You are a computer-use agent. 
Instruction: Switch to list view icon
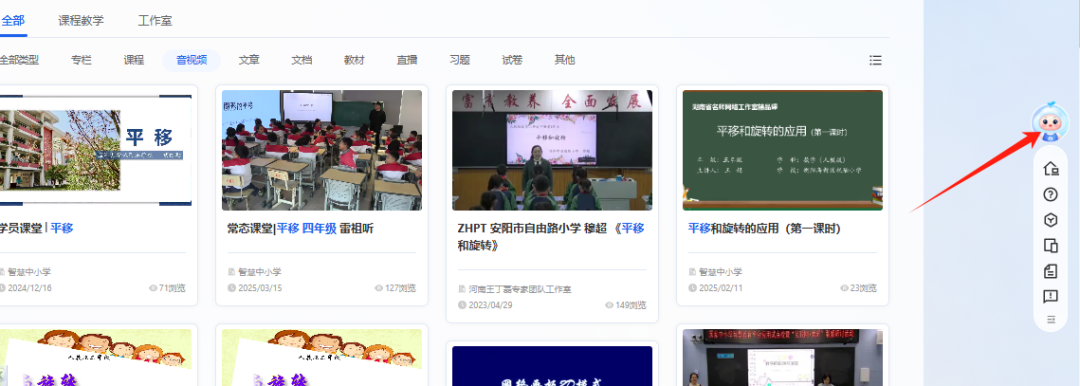click(875, 60)
